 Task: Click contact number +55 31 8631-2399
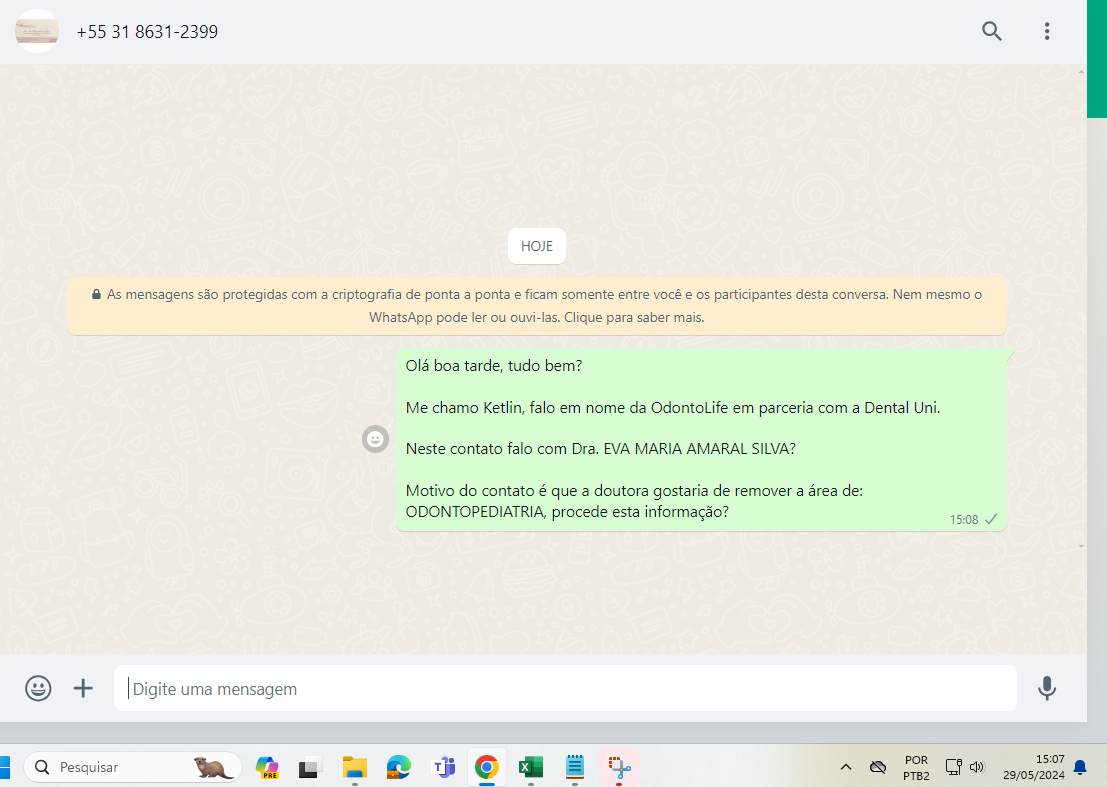point(147,32)
